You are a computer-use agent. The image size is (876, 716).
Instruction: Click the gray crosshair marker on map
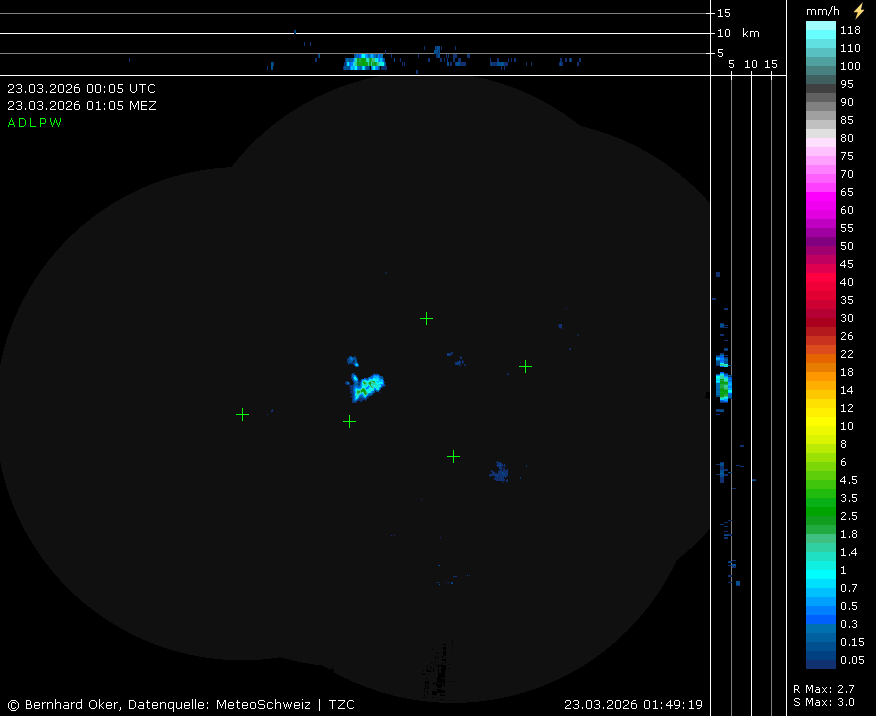pyautogui.click(x=349, y=422)
